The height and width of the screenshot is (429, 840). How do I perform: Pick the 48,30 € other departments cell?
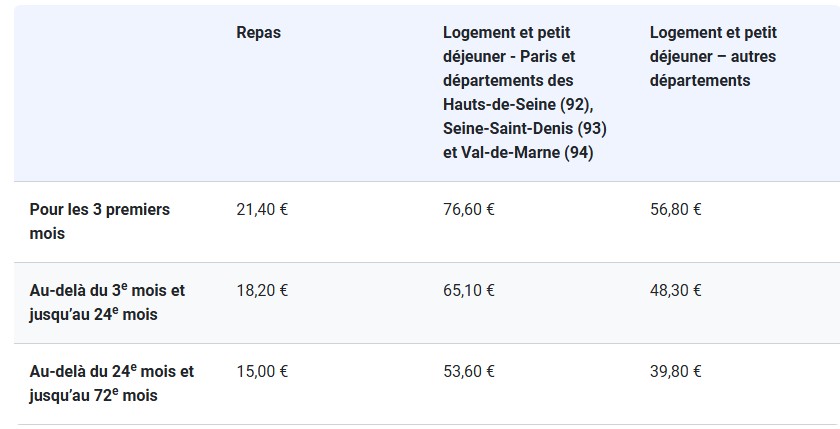coord(676,291)
